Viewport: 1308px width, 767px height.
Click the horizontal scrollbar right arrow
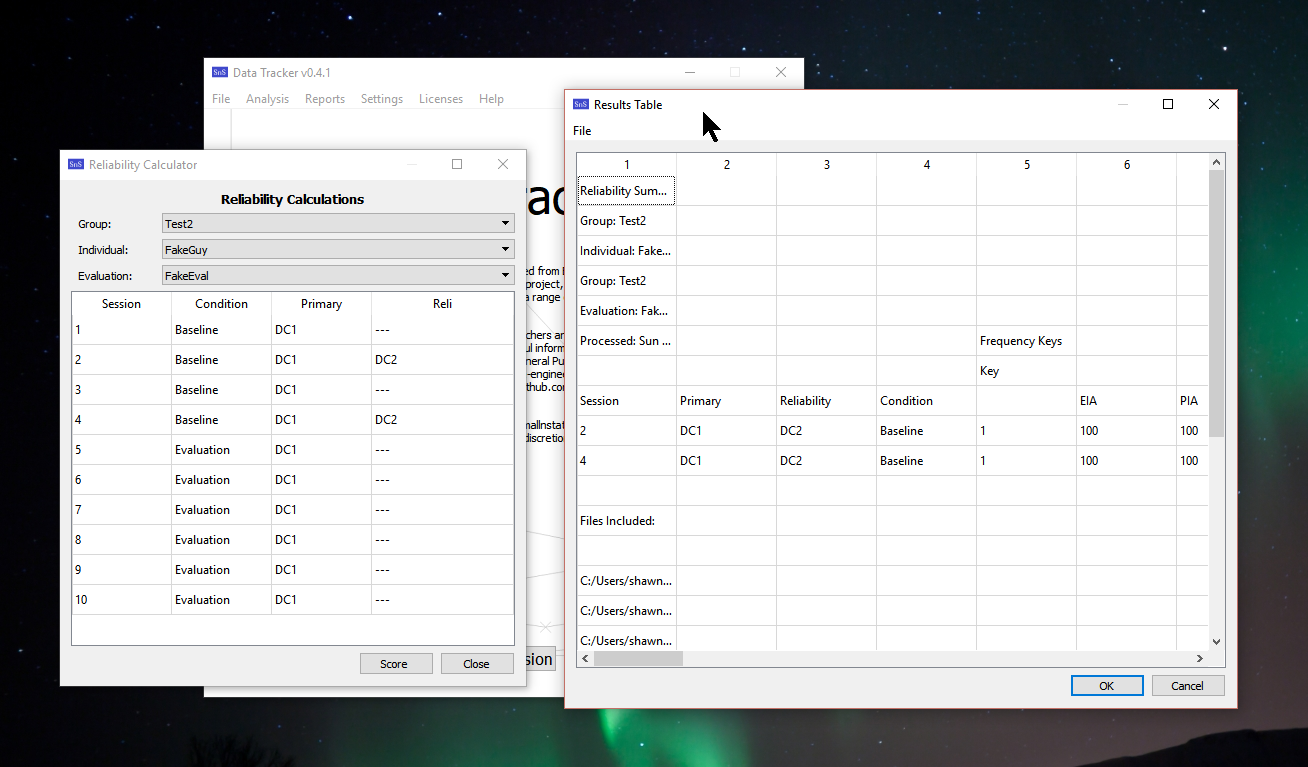1200,659
